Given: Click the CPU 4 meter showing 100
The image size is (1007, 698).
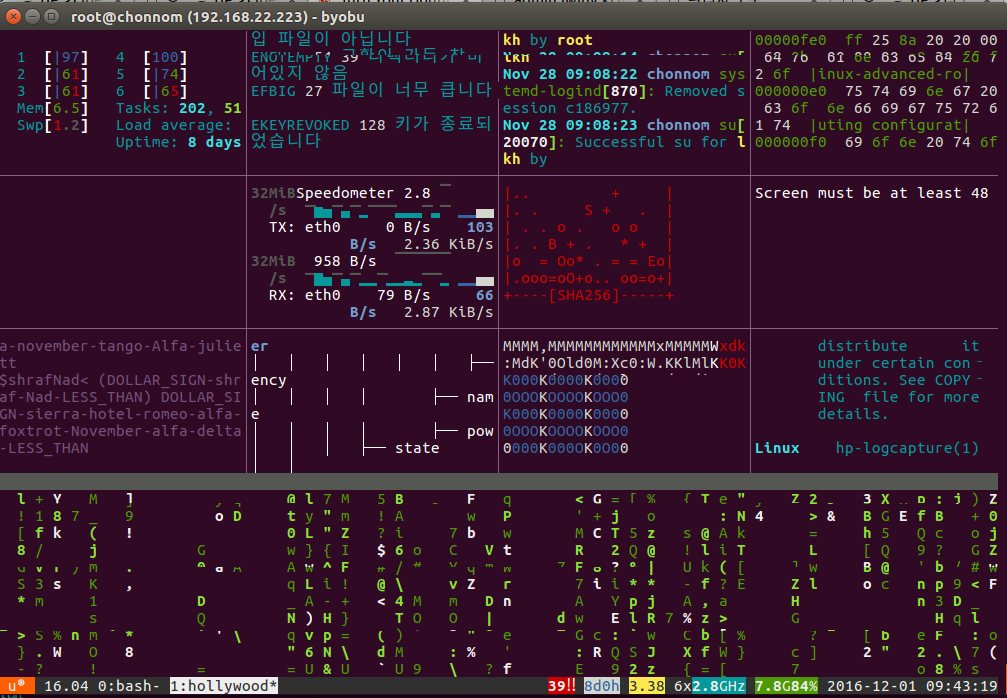Looking at the screenshot, I should click(x=152, y=57).
